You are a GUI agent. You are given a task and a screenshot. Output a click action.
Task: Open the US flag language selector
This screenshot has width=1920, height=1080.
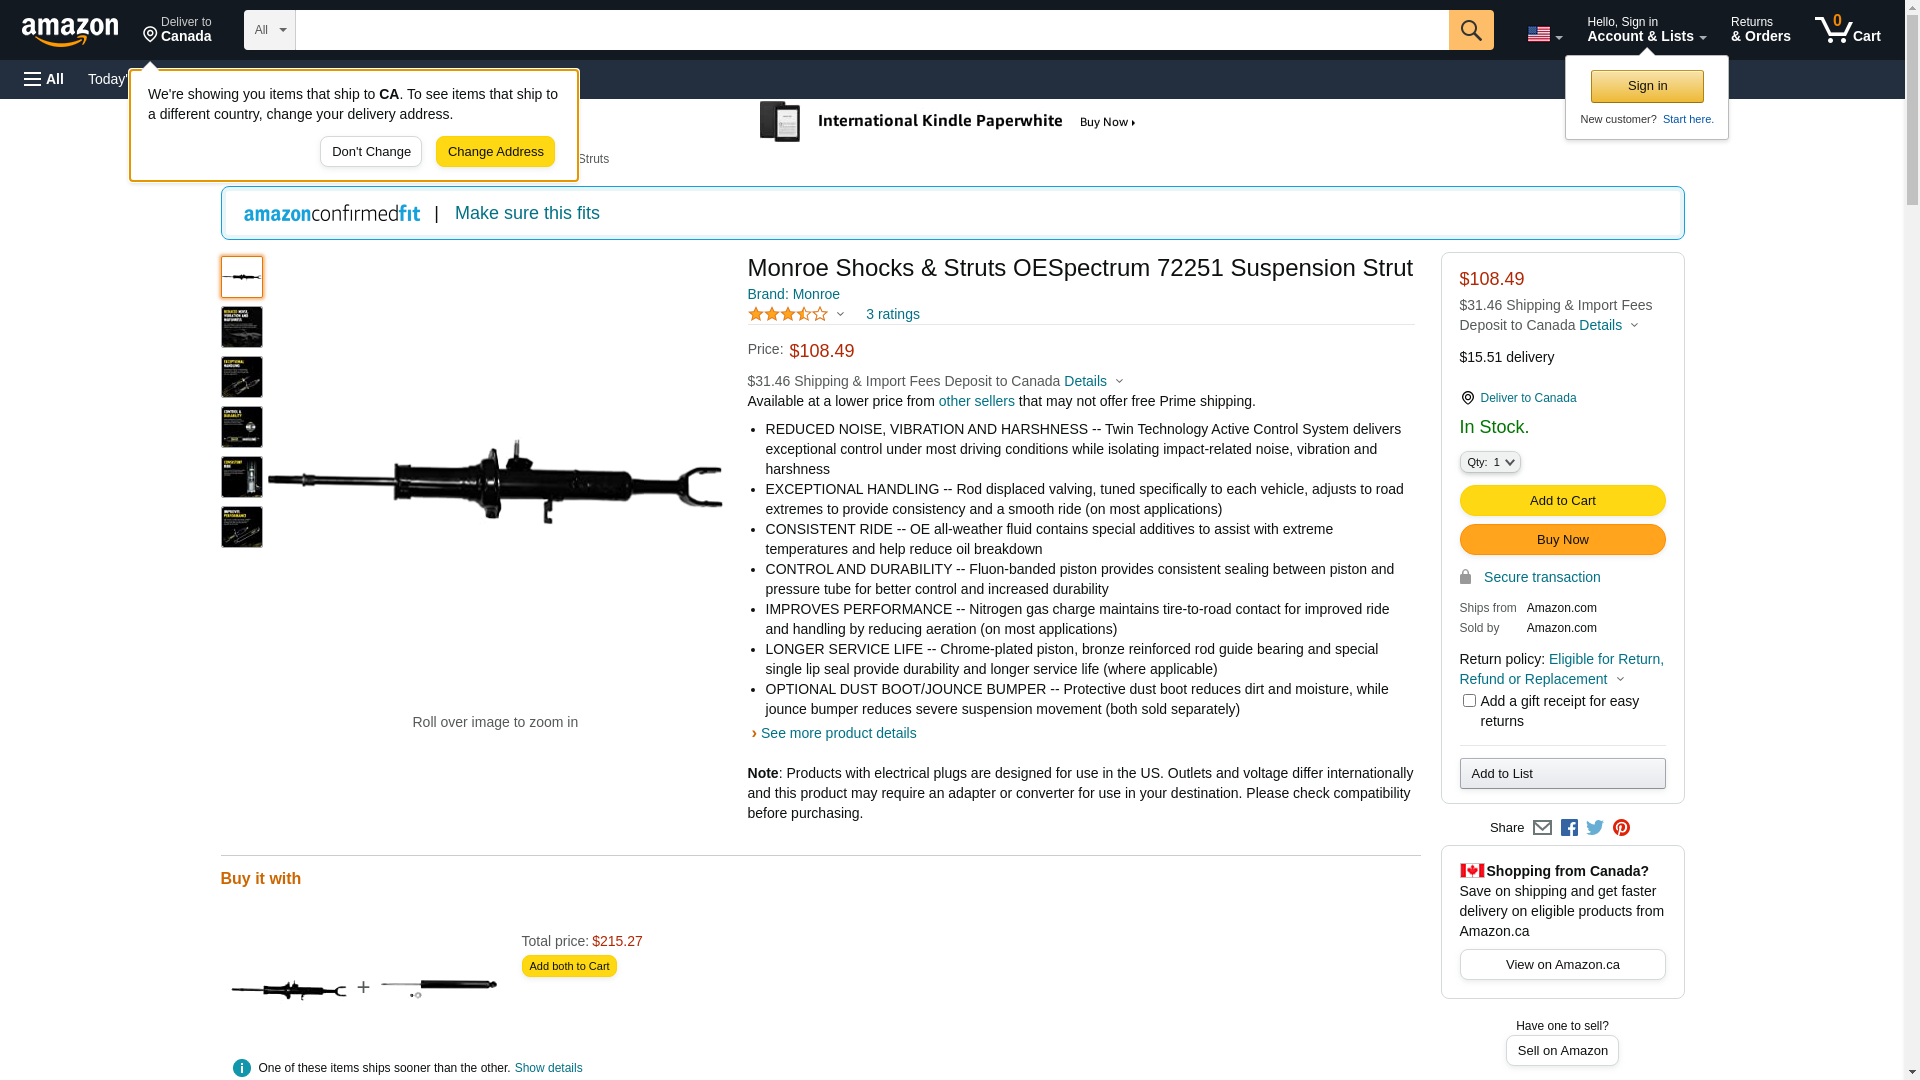pyautogui.click(x=1544, y=34)
